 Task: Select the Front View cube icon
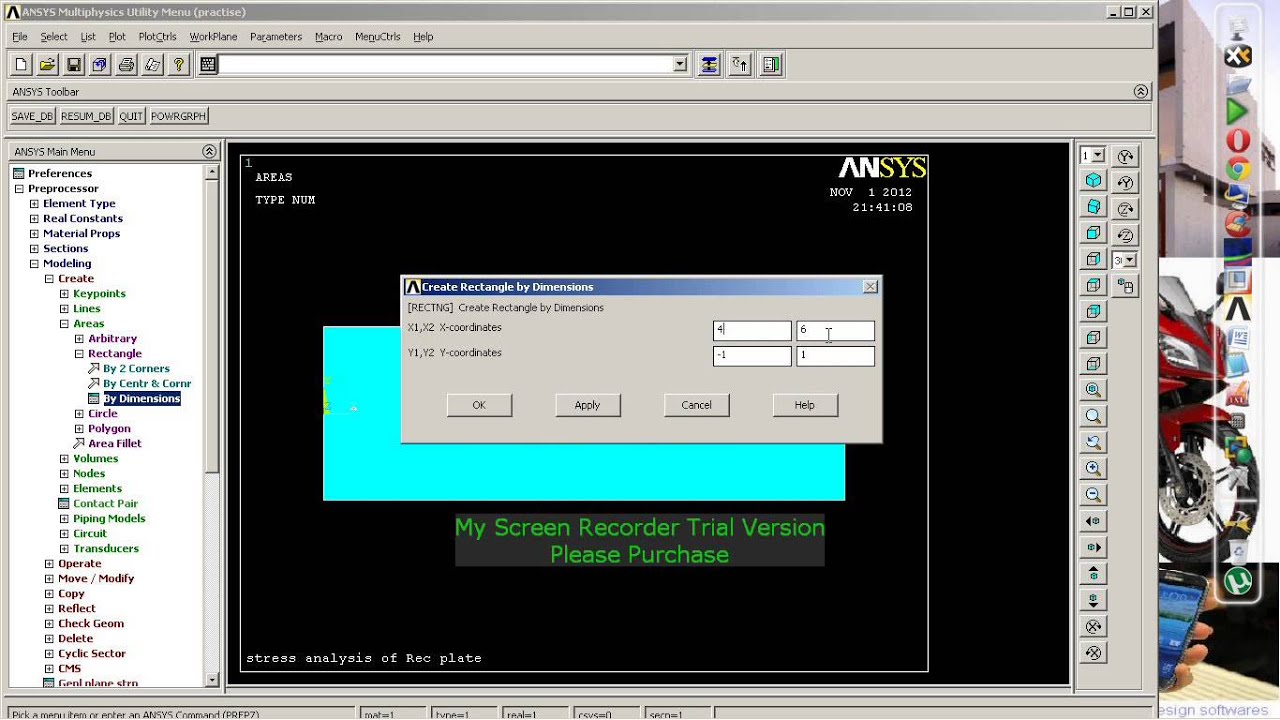pyautogui.click(x=1093, y=233)
